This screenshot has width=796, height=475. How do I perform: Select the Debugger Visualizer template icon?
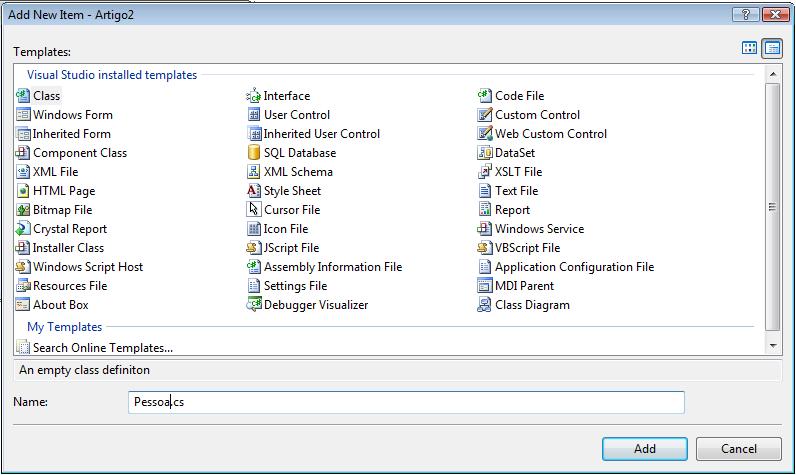pos(255,305)
